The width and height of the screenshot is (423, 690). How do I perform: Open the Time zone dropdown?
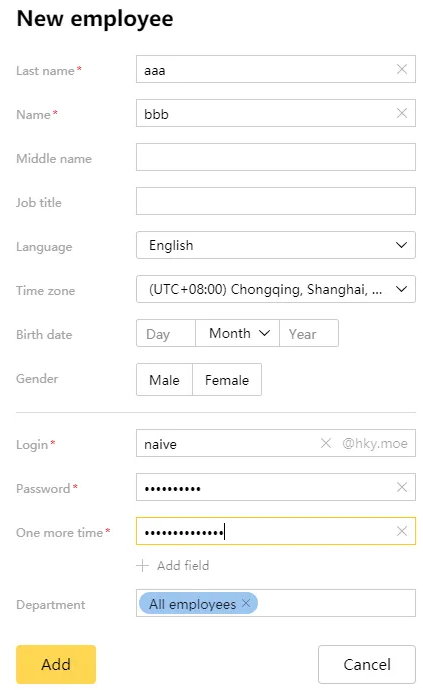(276, 289)
